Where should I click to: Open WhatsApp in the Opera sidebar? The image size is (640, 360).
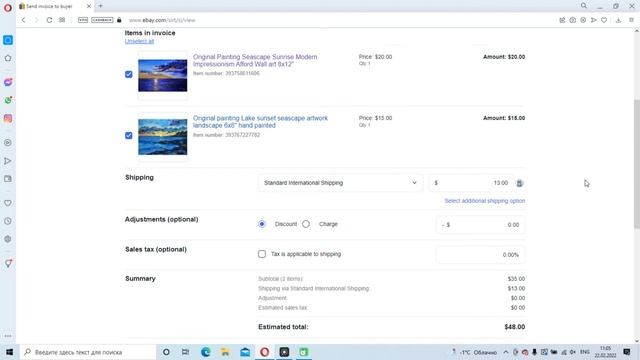[x=8, y=100]
